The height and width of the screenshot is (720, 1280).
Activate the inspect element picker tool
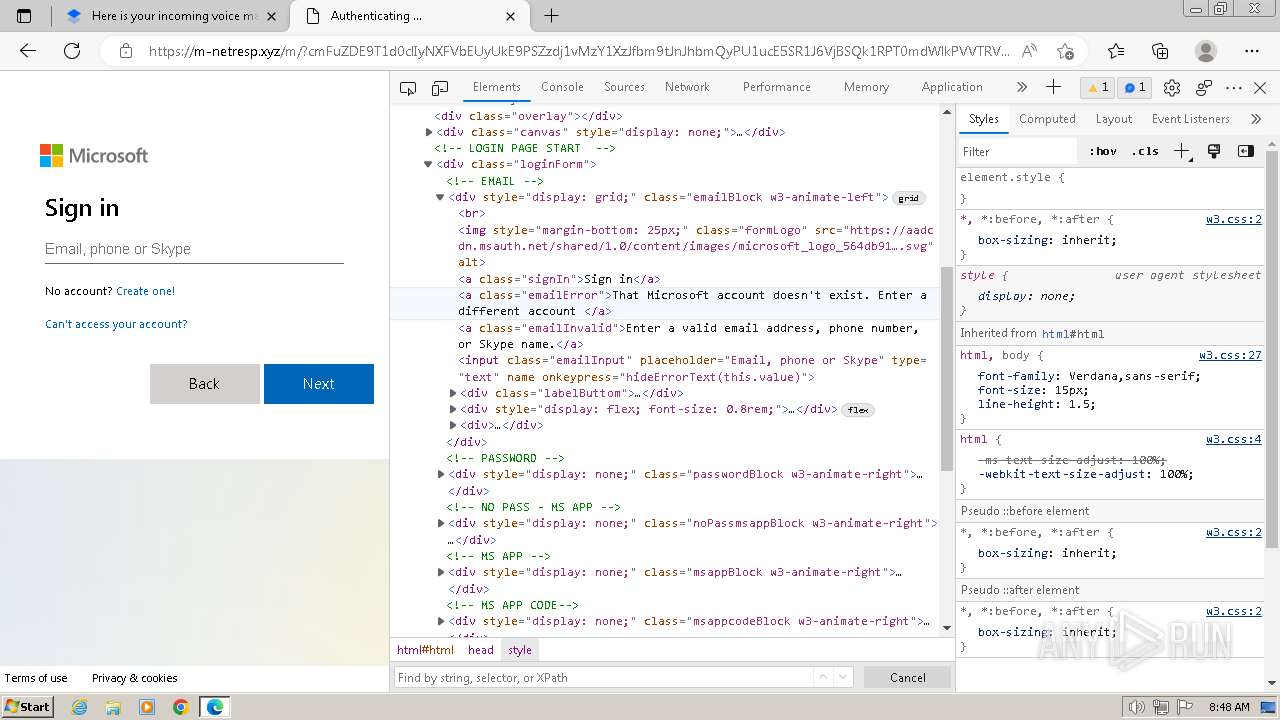[408, 88]
